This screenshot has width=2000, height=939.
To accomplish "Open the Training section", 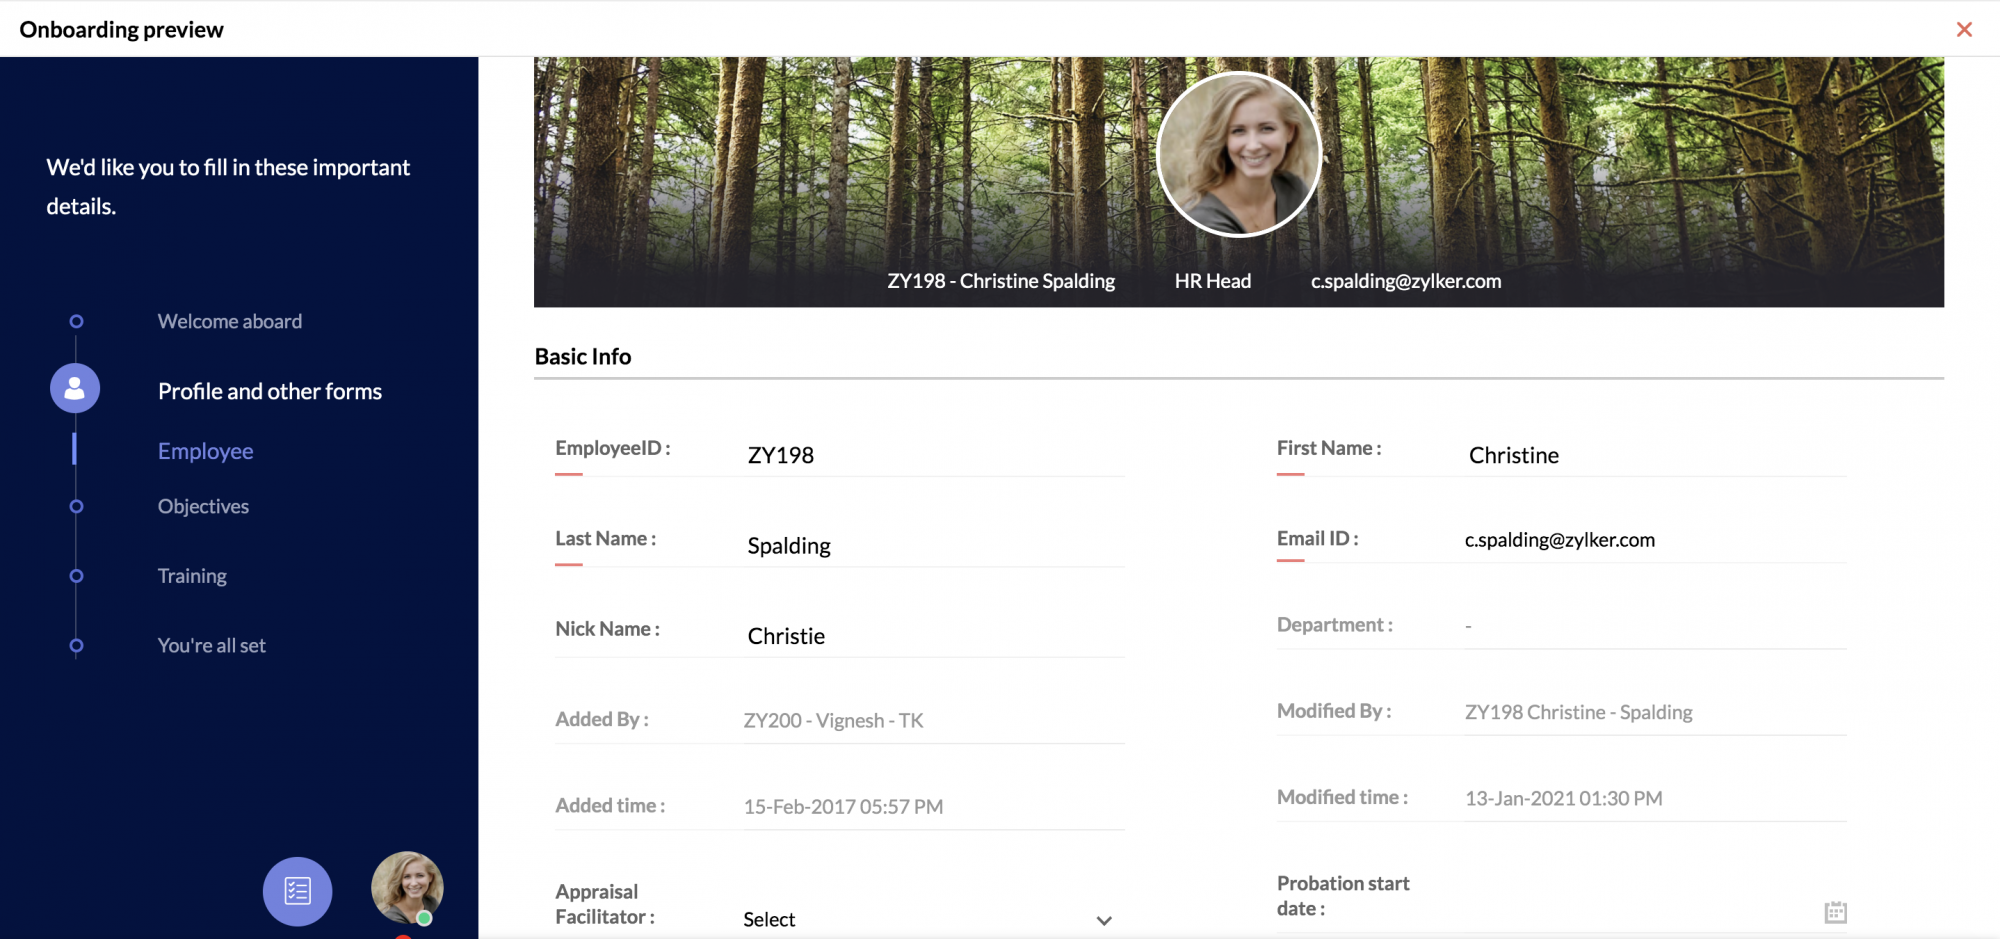I will (x=192, y=576).
